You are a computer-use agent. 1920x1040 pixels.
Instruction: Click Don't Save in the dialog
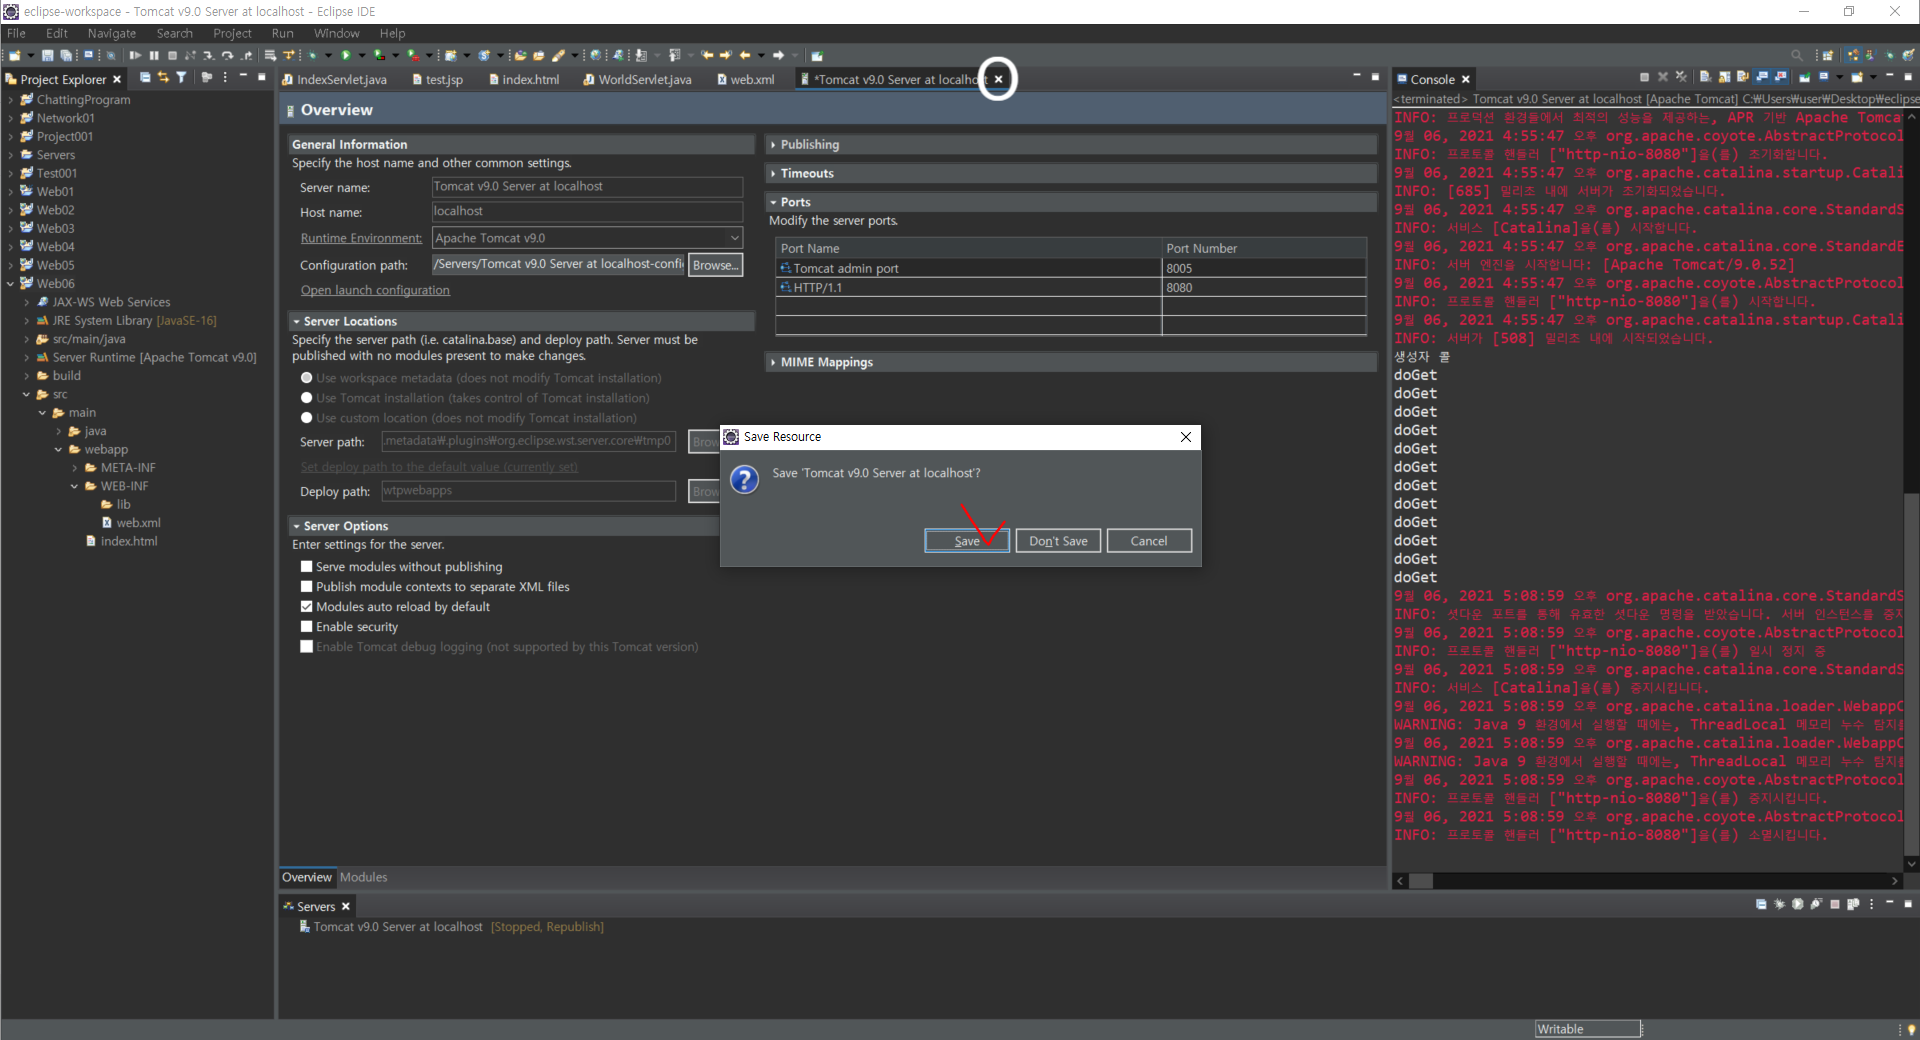pos(1058,541)
